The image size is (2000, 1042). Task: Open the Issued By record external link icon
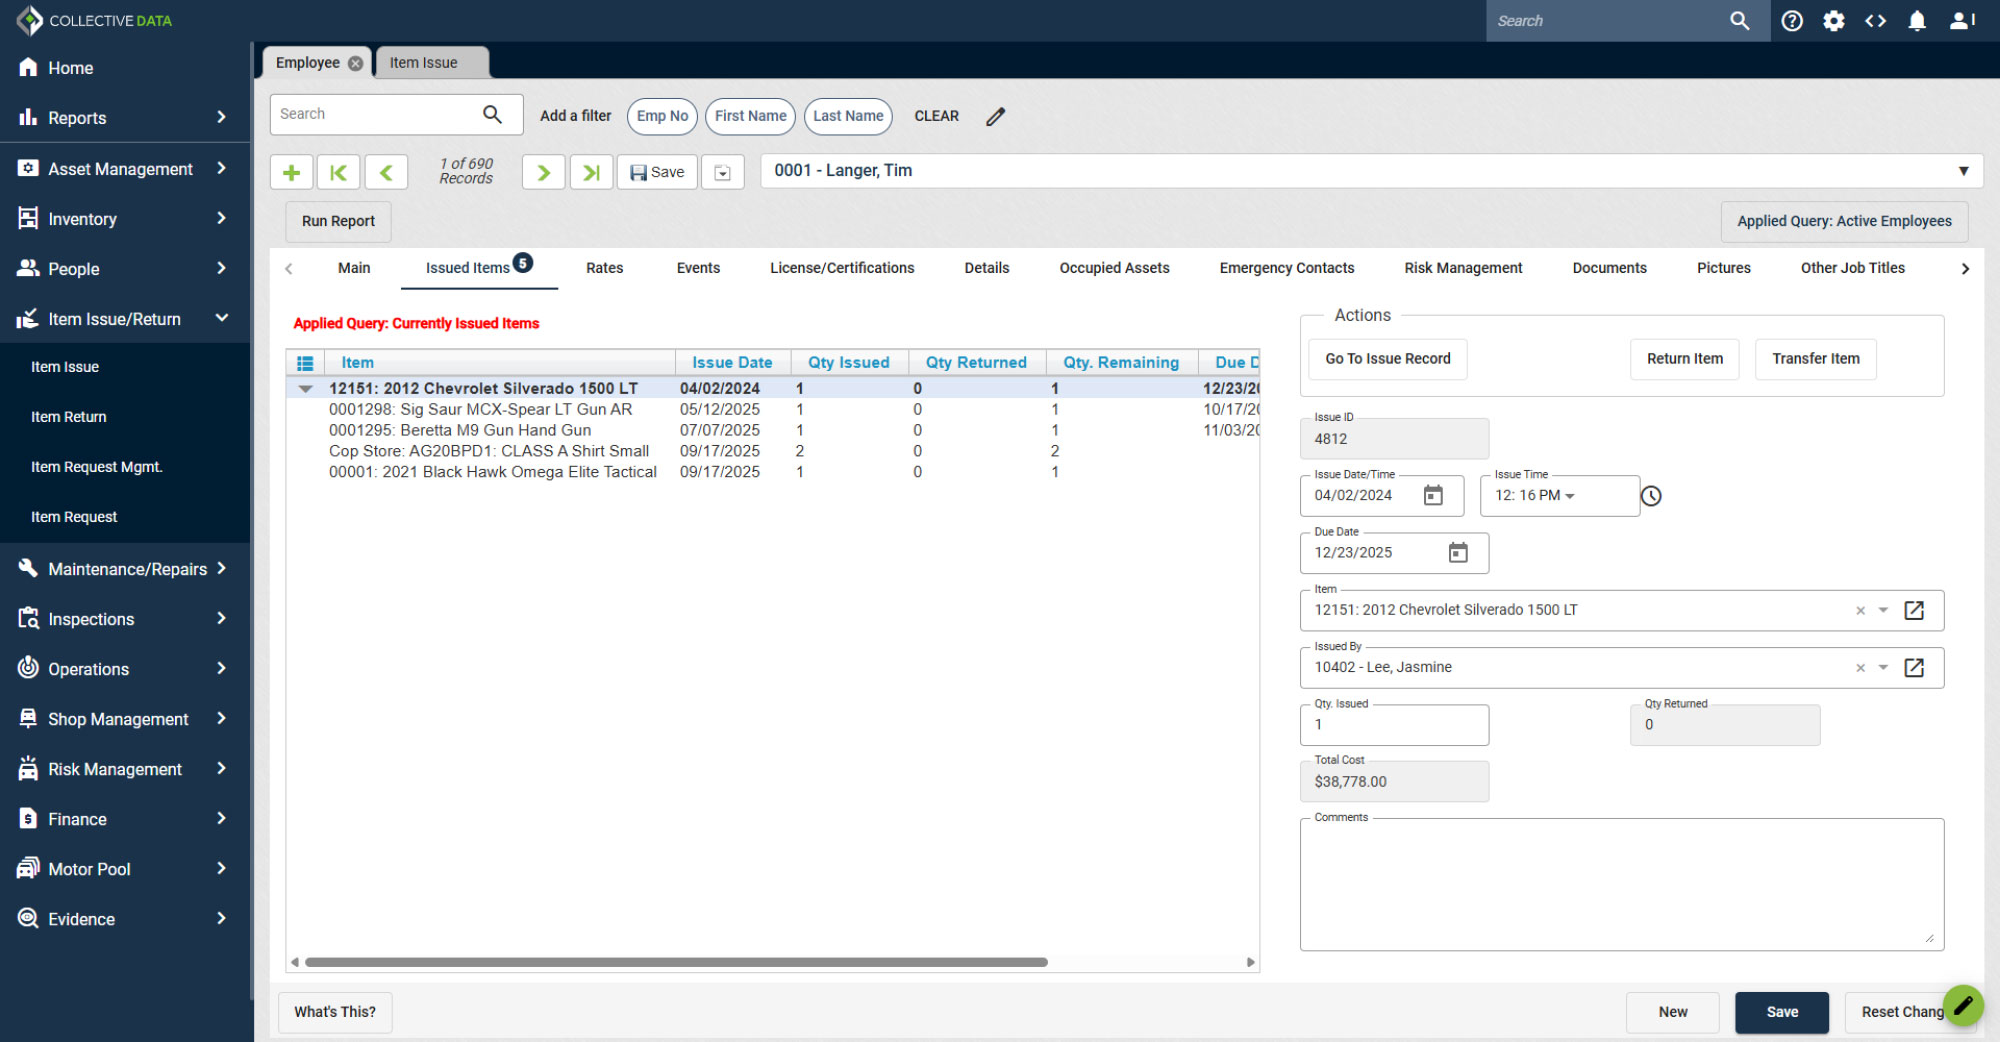(x=1914, y=668)
